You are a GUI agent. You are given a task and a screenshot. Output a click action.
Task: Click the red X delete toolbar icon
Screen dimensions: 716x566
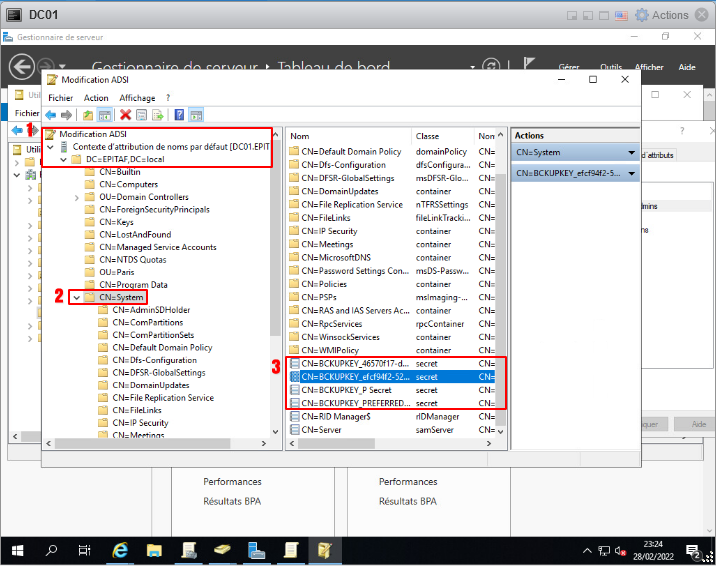click(126, 115)
